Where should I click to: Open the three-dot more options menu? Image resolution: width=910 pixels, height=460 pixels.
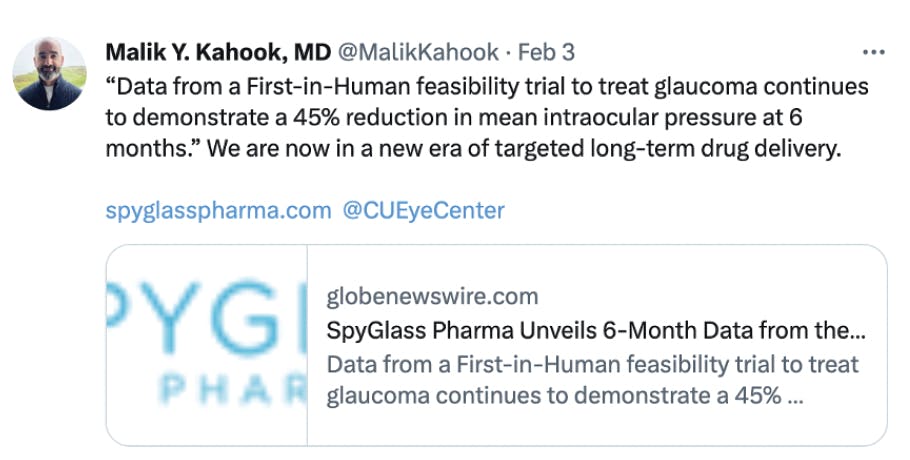872,52
